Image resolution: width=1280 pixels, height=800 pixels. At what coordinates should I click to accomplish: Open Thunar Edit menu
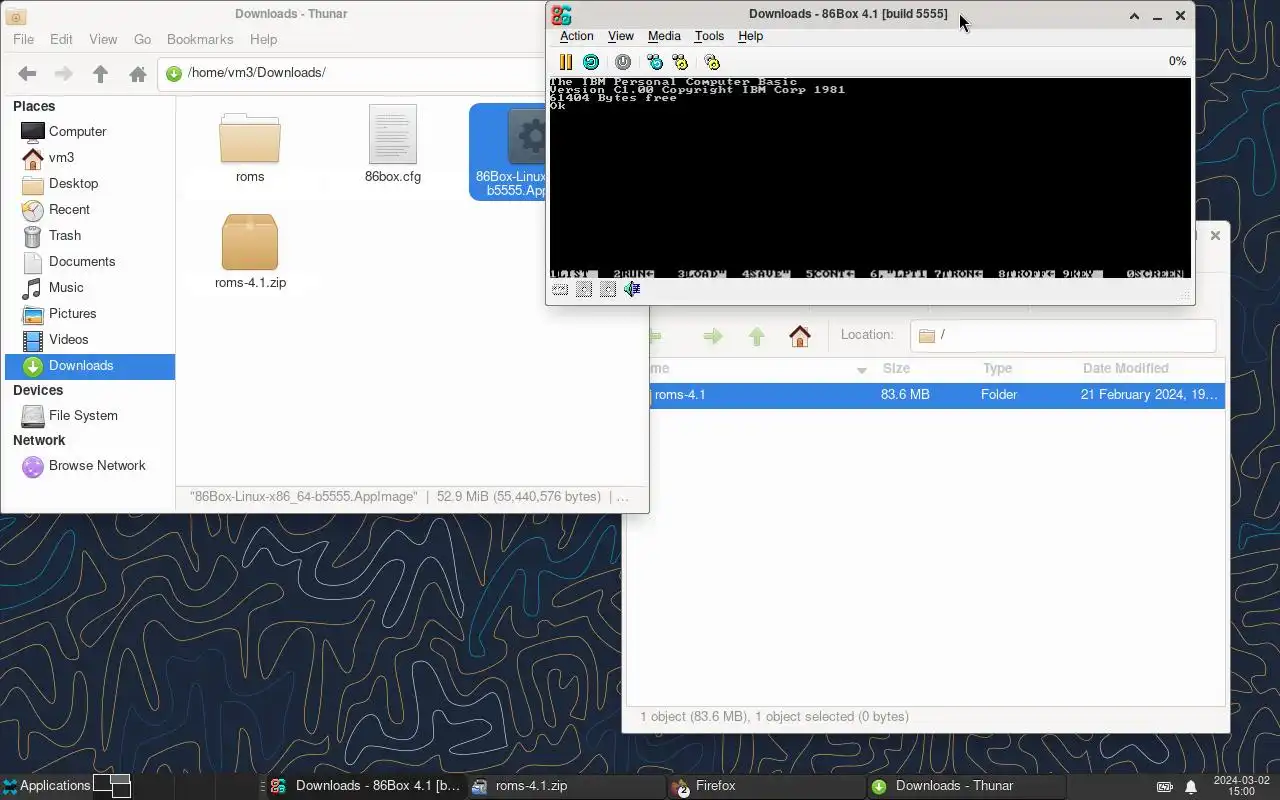[x=61, y=39]
